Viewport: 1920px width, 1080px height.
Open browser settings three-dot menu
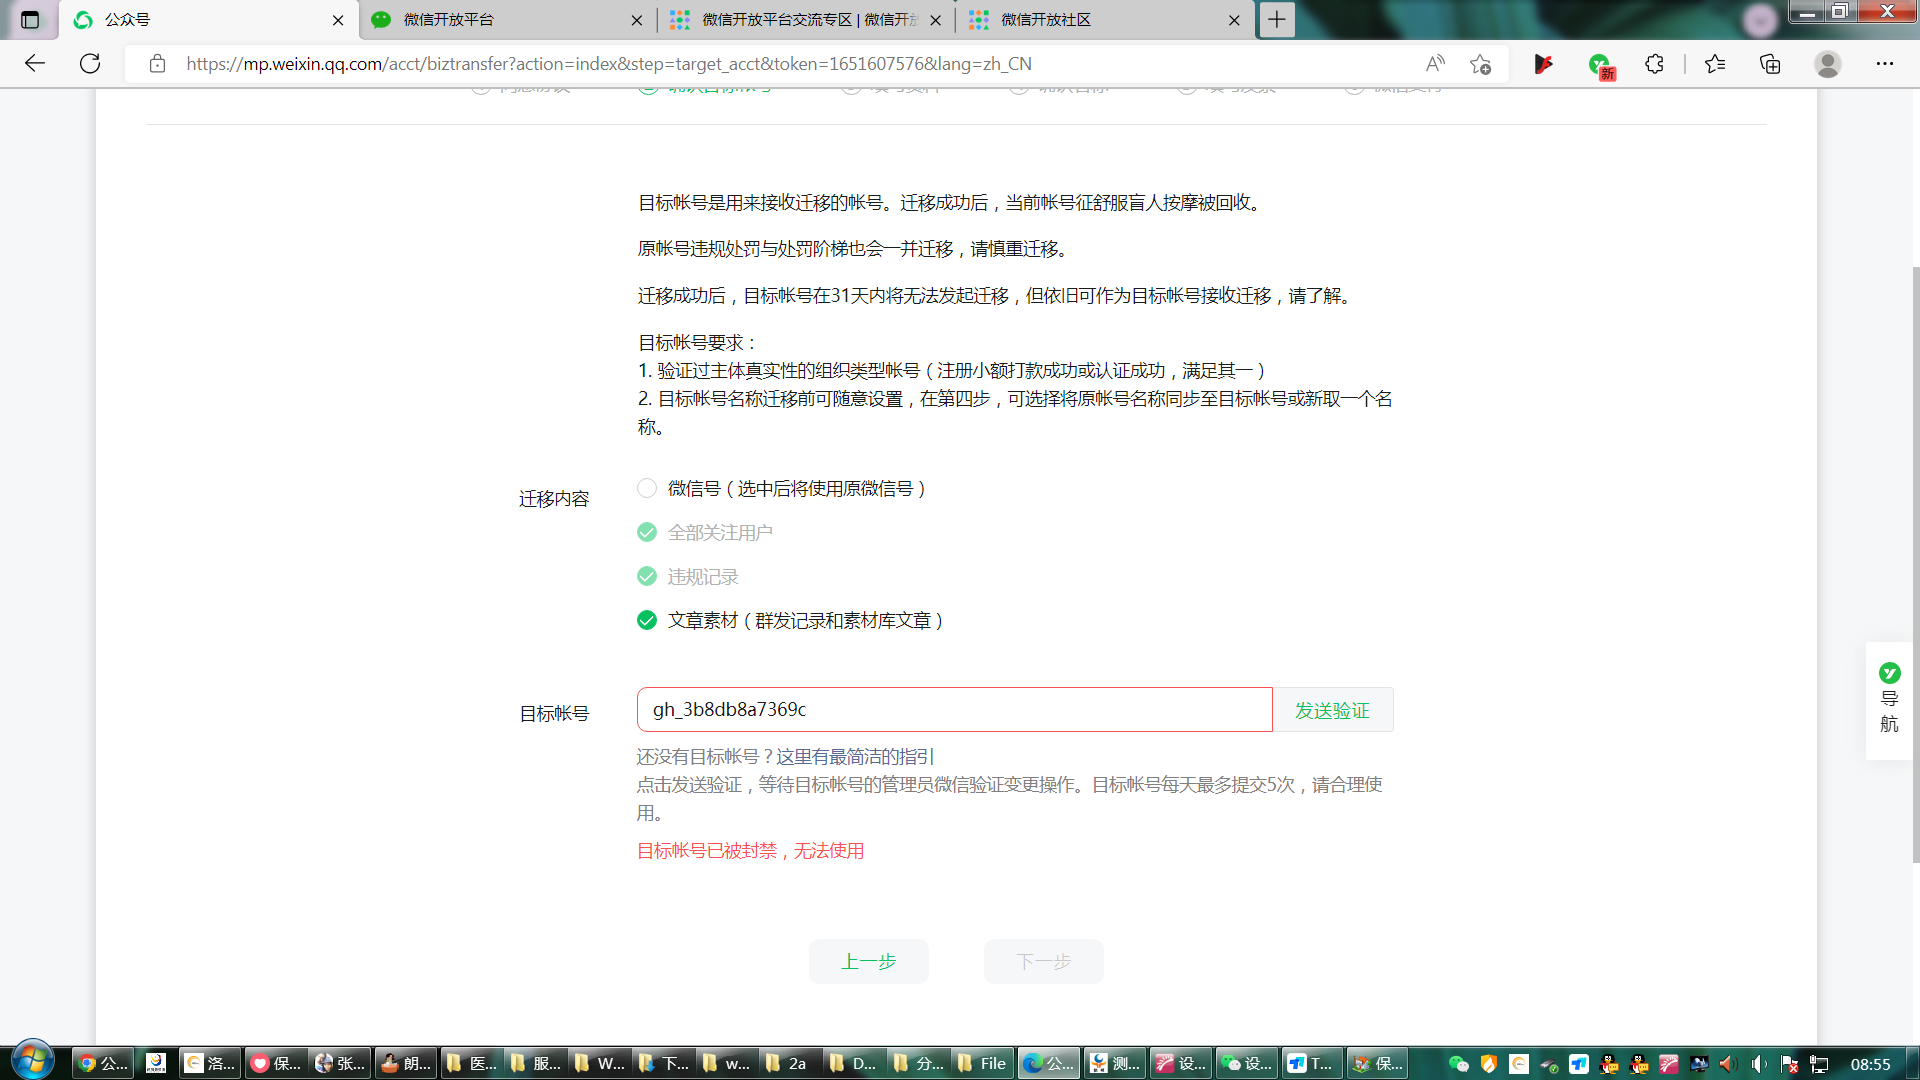tap(1885, 64)
